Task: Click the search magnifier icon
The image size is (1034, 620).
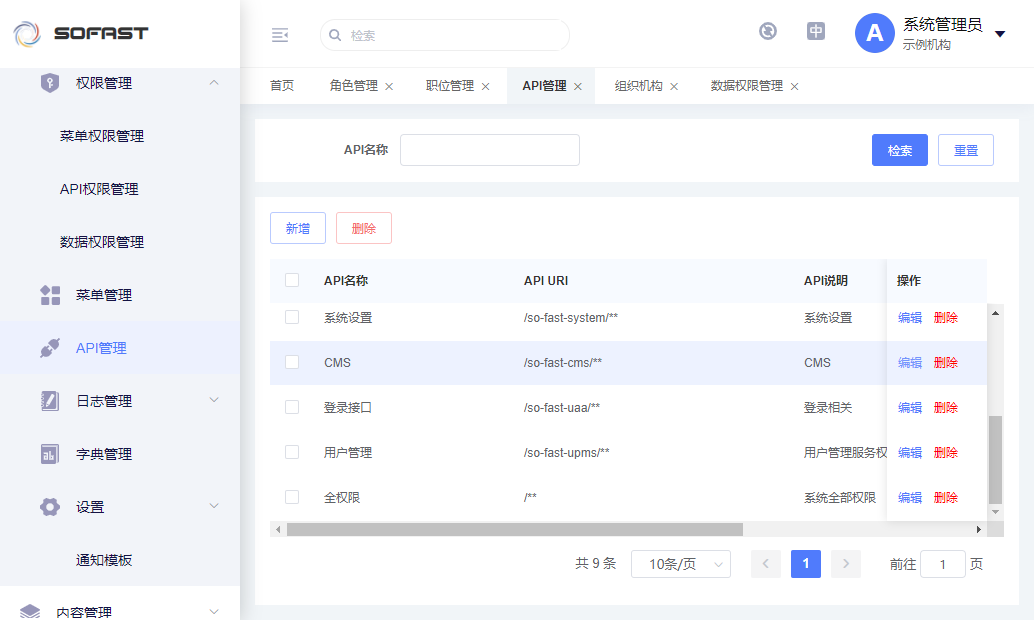Action: point(335,35)
